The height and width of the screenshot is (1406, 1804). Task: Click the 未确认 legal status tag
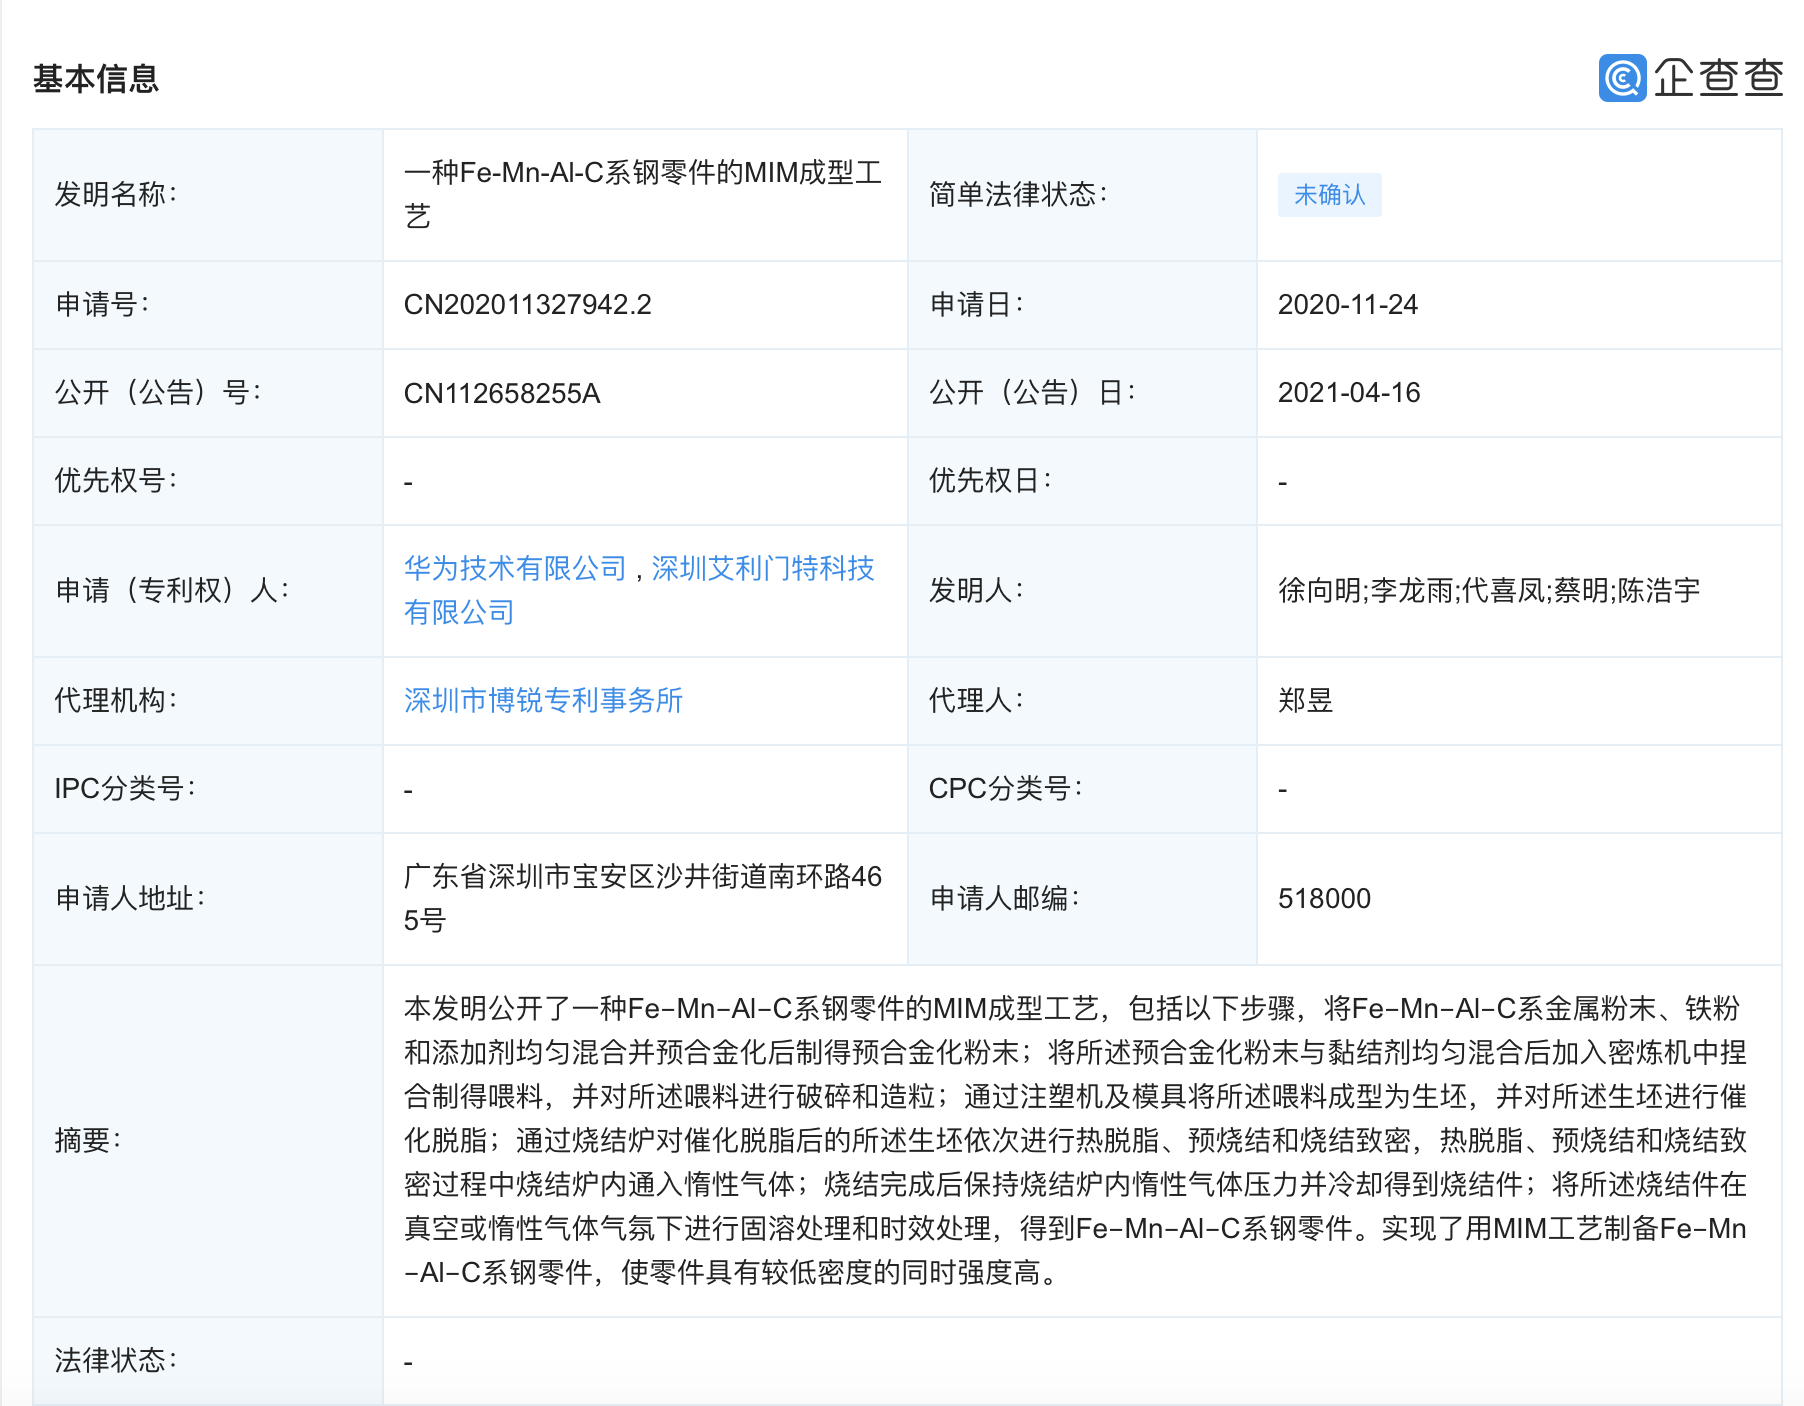1329,194
